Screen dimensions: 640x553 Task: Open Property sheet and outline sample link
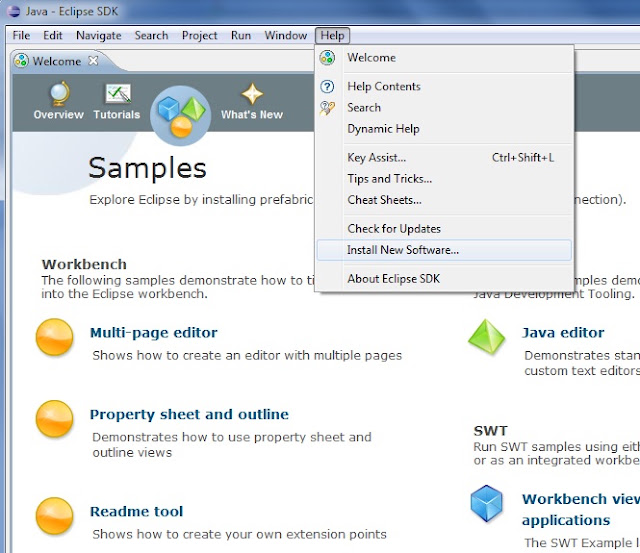tap(189, 414)
